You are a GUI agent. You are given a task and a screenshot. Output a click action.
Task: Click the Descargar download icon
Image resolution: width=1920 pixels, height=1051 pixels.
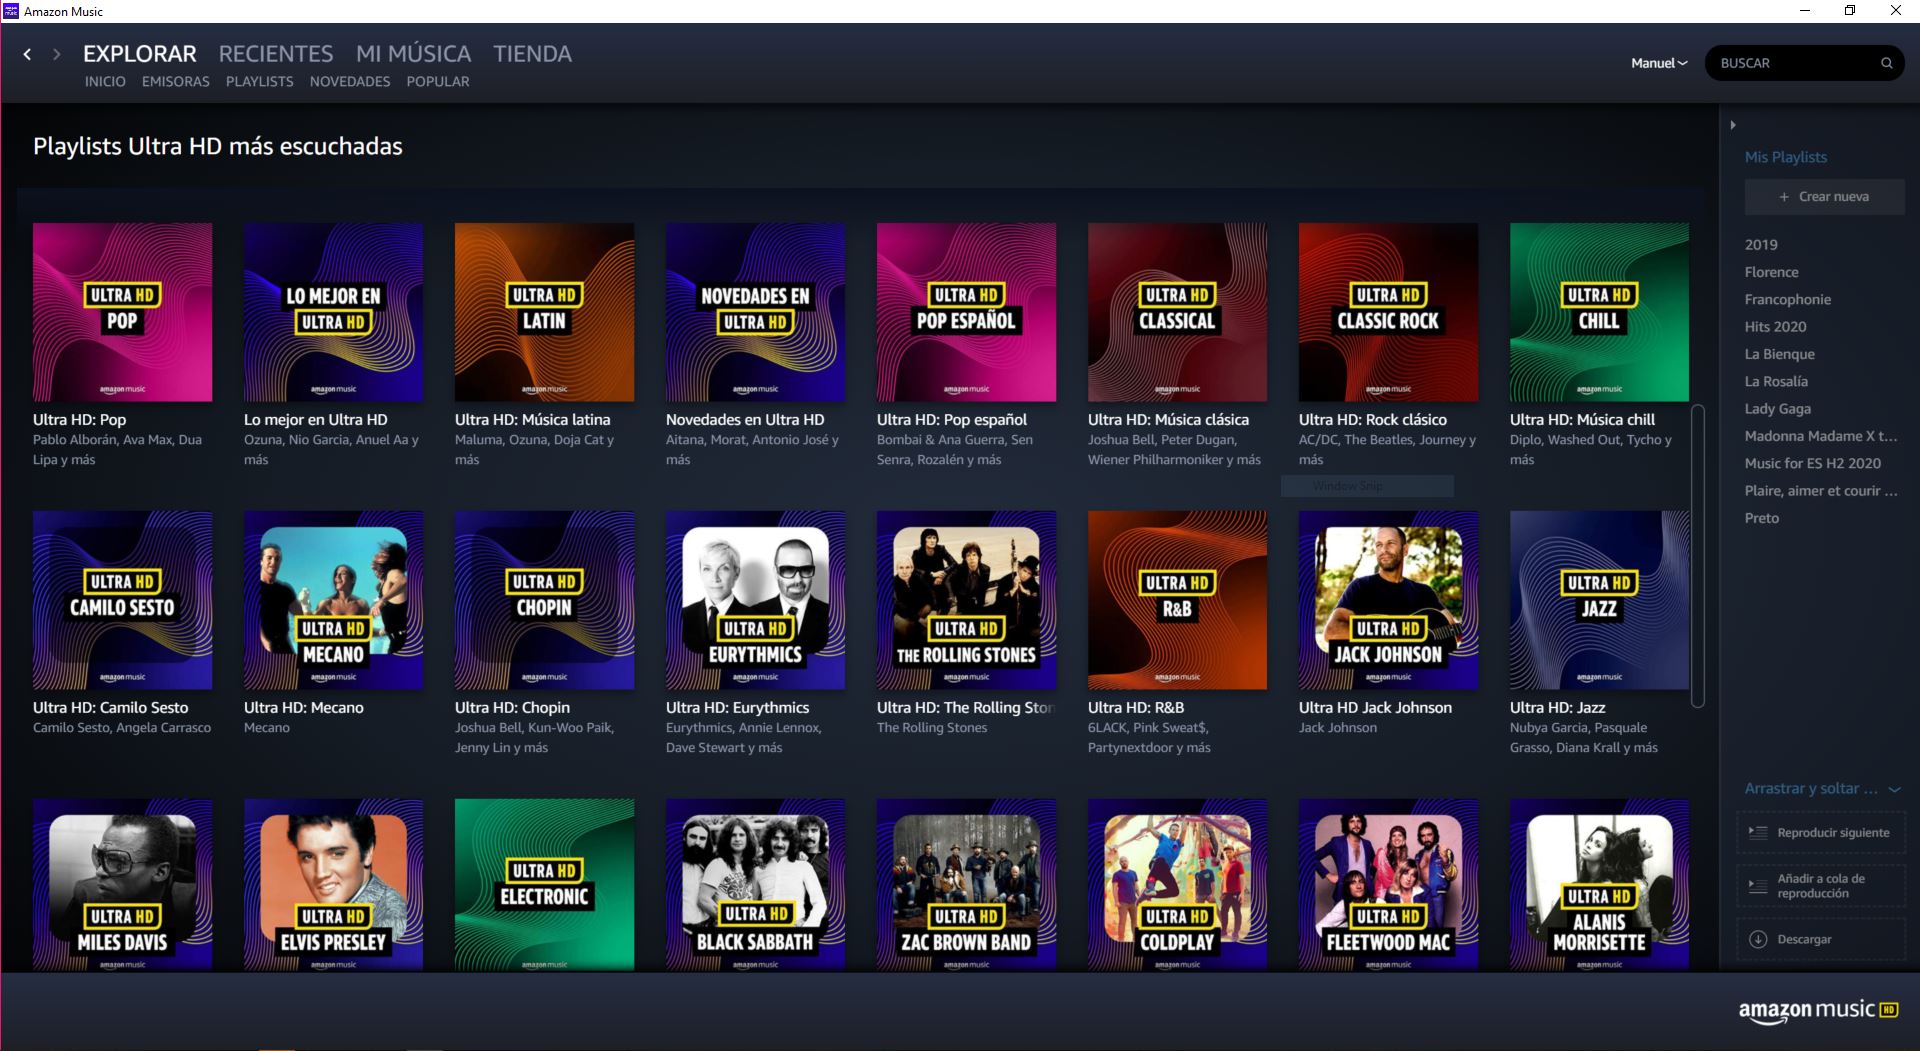click(1757, 938)
